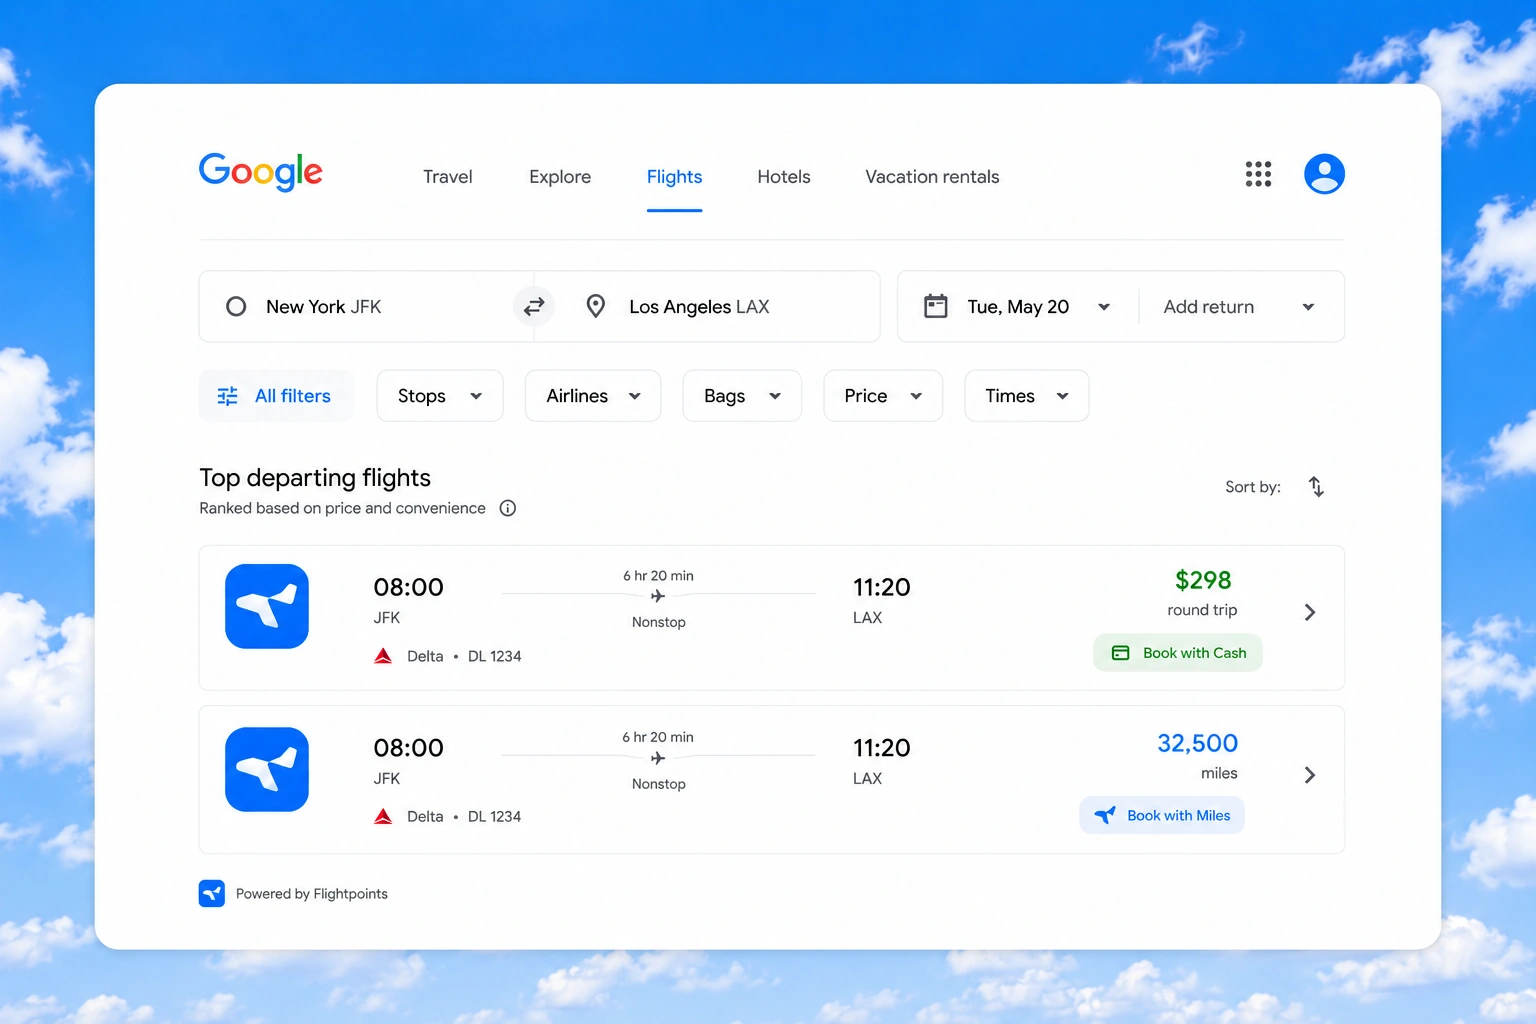
Task: Open the Bags filter dropdown
Action: pyautogui.click(x=742, y=396)
